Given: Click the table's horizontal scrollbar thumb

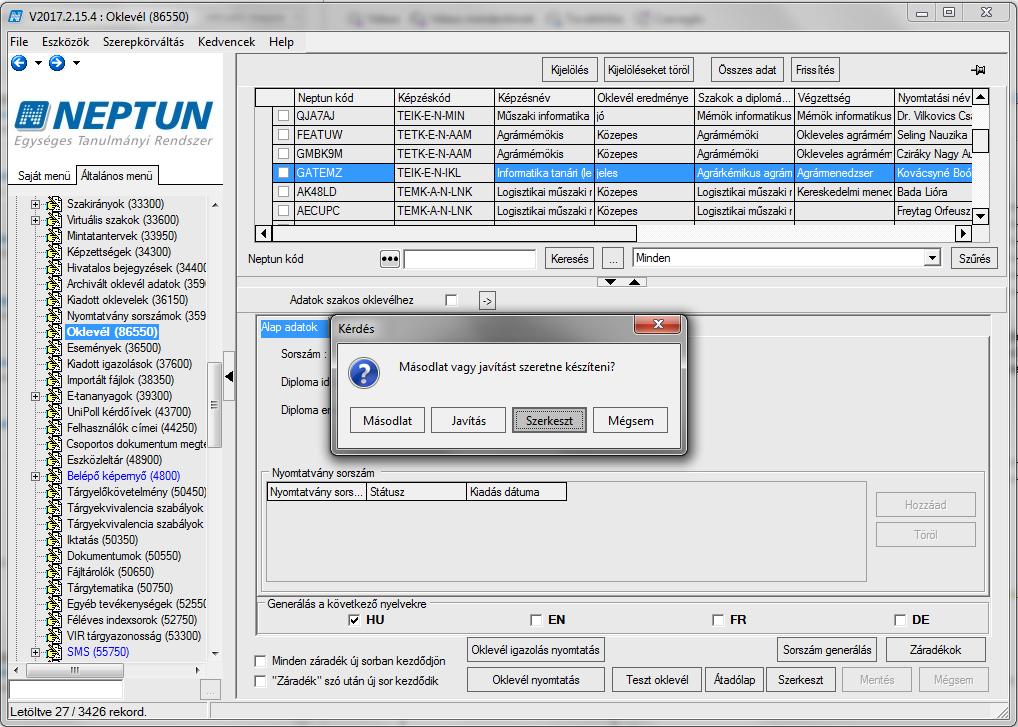Looking at the screenshot, I should (454, 233).
